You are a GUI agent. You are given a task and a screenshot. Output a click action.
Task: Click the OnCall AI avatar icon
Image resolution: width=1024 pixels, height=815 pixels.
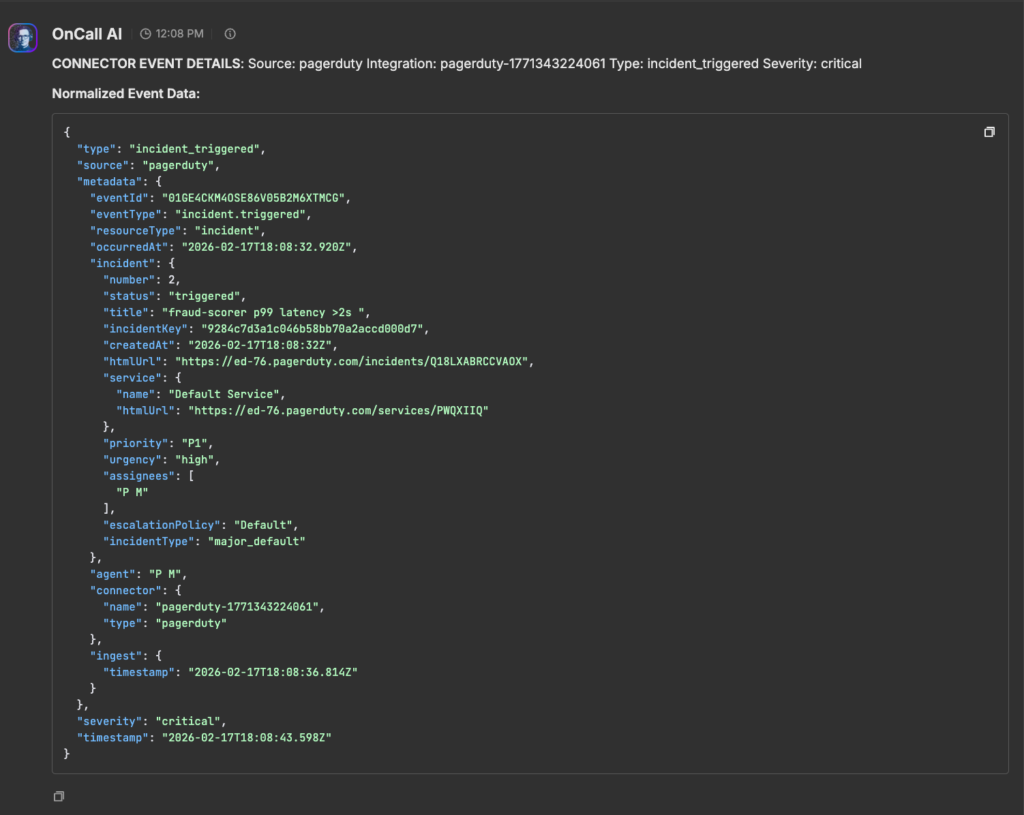point(23,39)
